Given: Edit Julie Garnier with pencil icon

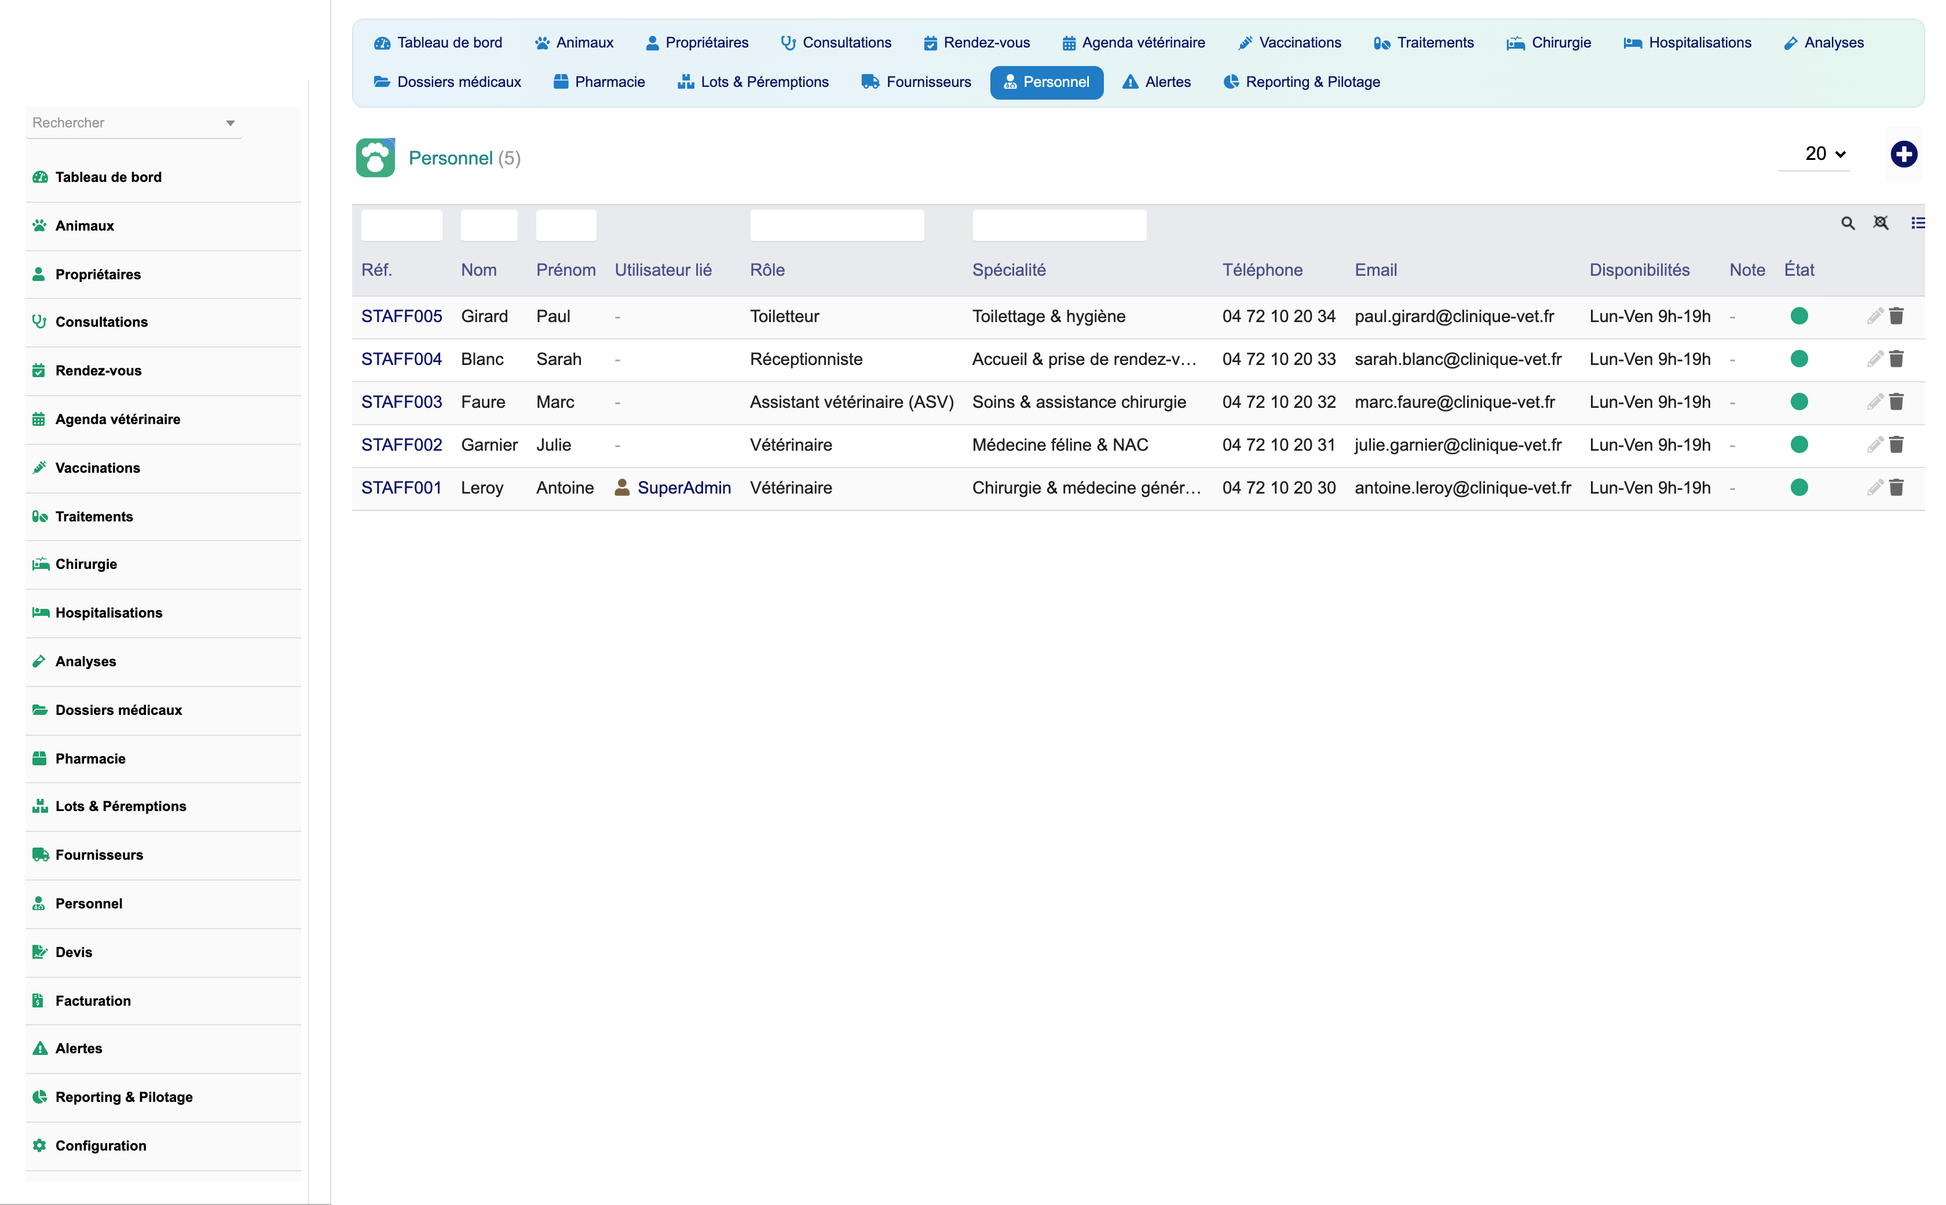Looking at the screenshot, I should [x=1875, y=445].
